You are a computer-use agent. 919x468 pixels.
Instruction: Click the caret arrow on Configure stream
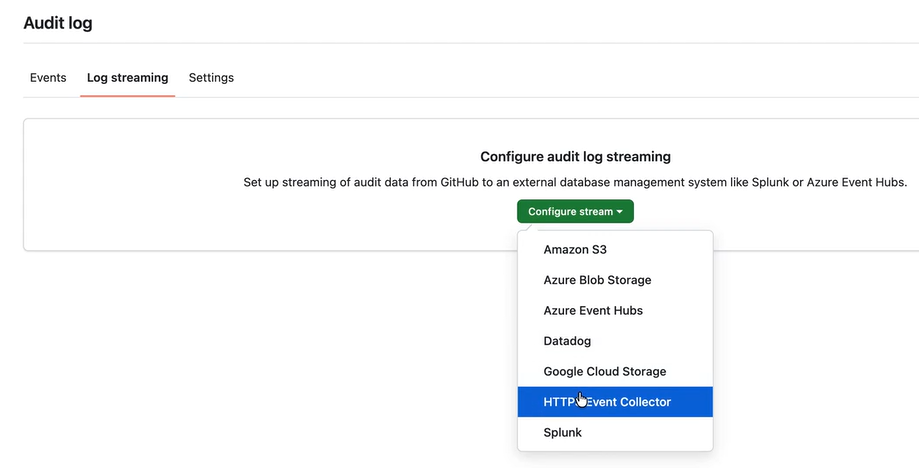[620, 212]
